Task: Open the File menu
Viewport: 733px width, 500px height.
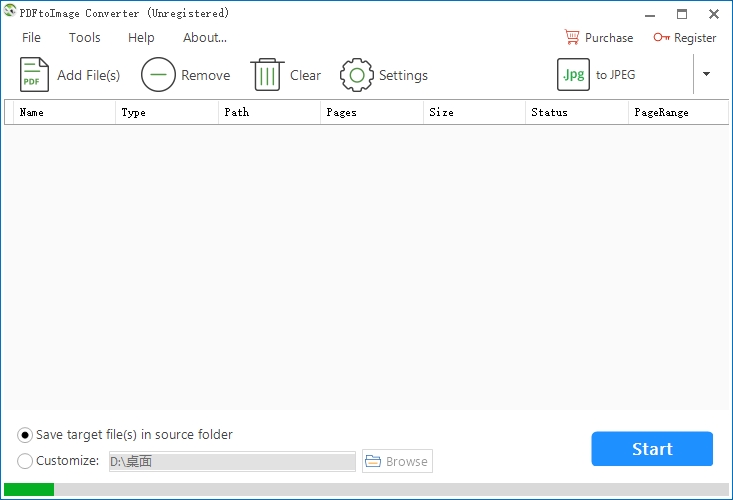Action: tap(31, 37)
